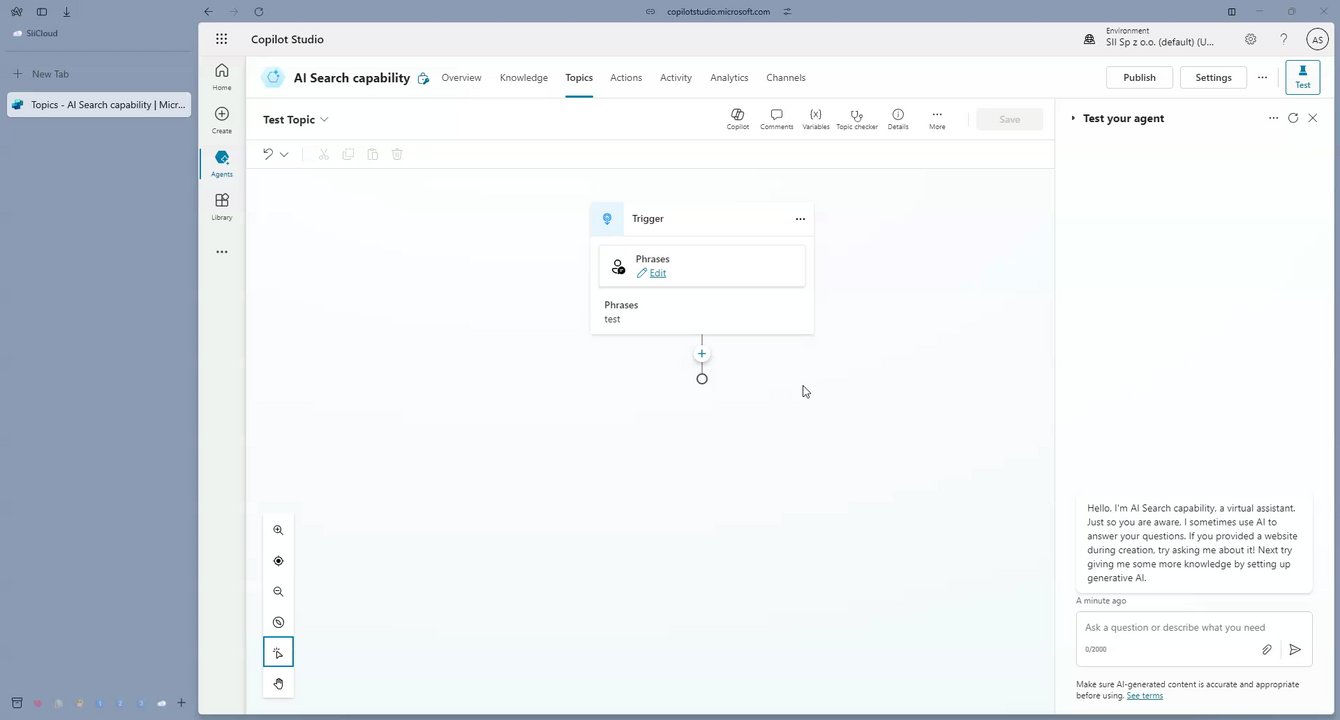Expand the Test Topic name dropdown
1340x720 pixels.
(x=324, y=120)
